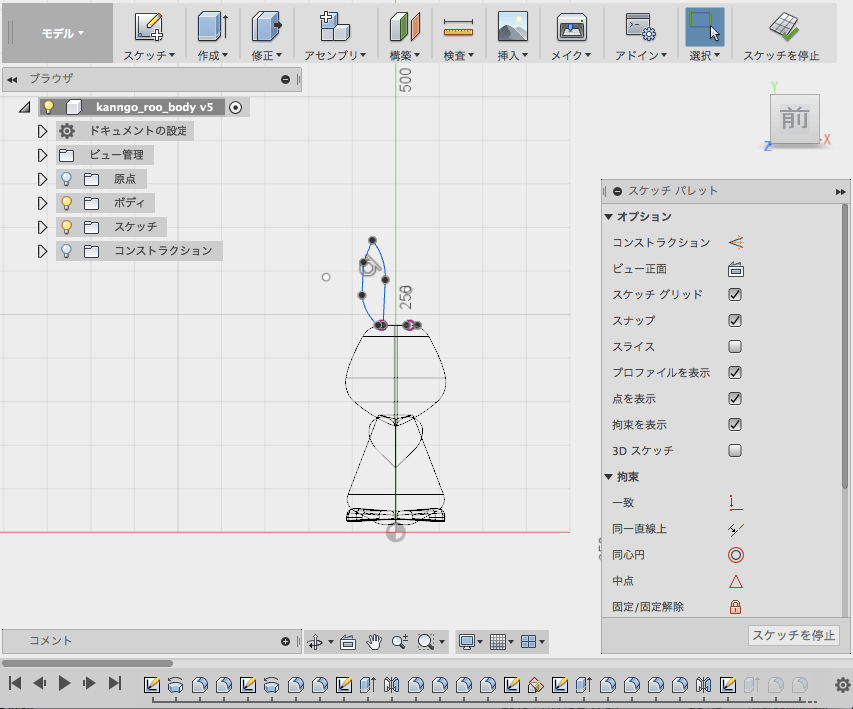The height and width of the screenshot is (709, 853).
Task: Click the zoom tool in navigation bar
Action: coord(399,642)
